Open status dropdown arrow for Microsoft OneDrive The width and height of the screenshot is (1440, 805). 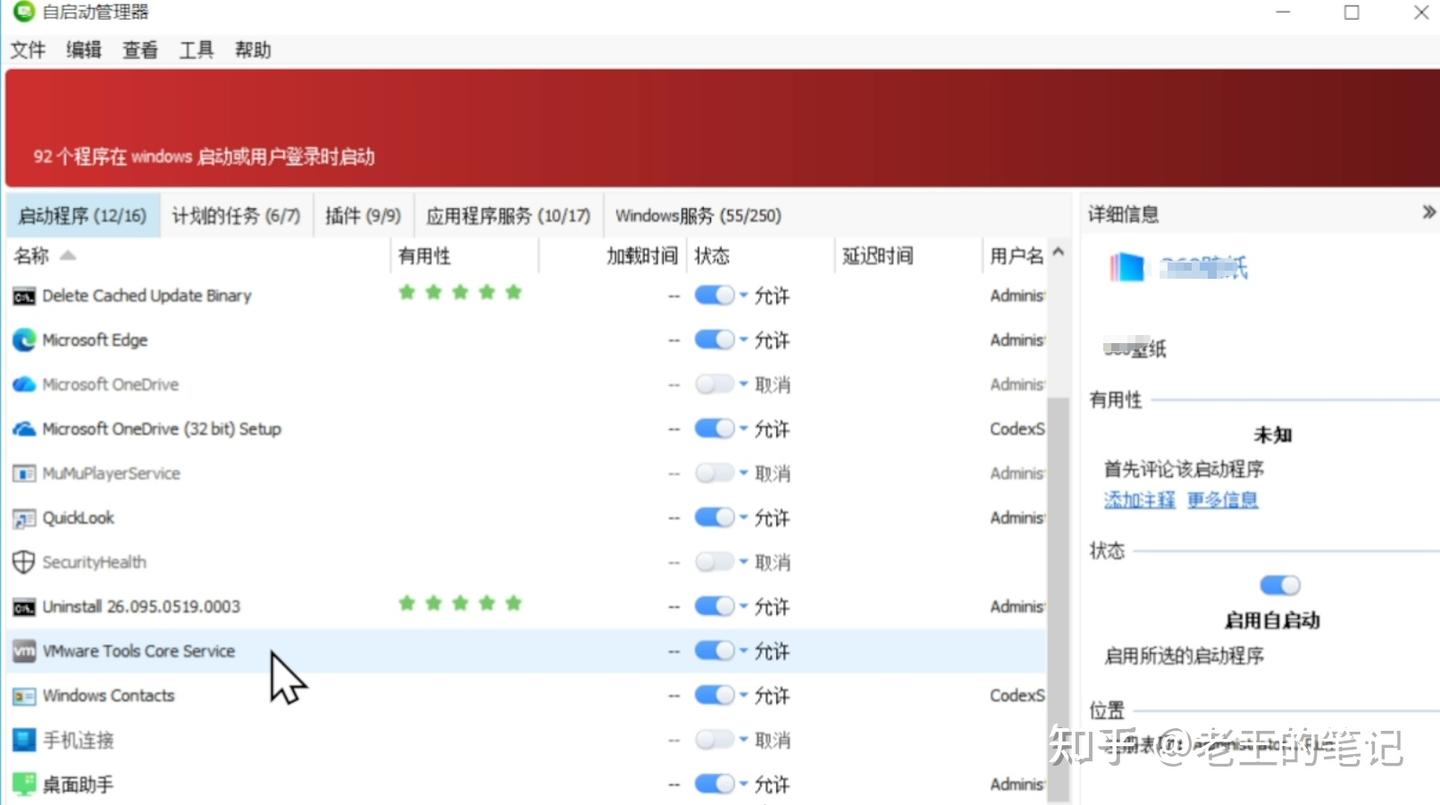pos(744,385)
